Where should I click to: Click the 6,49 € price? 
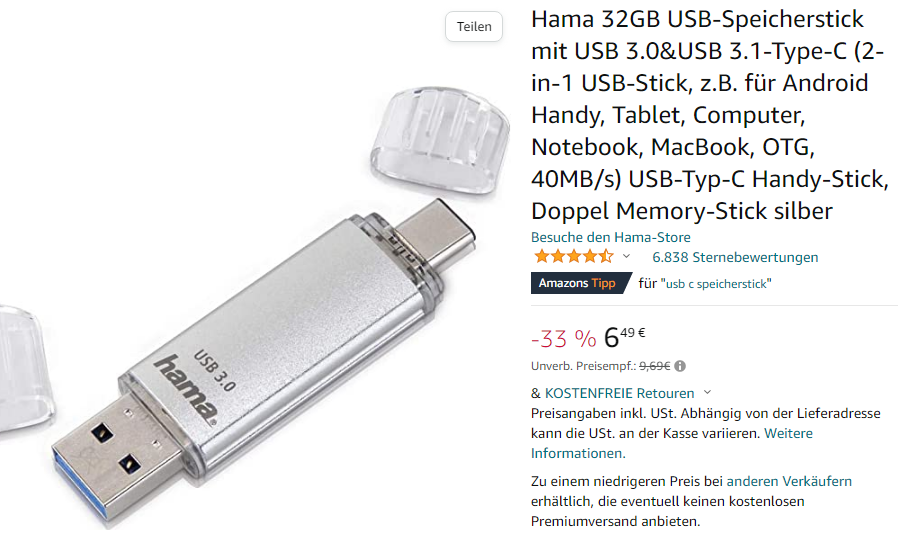624,336
